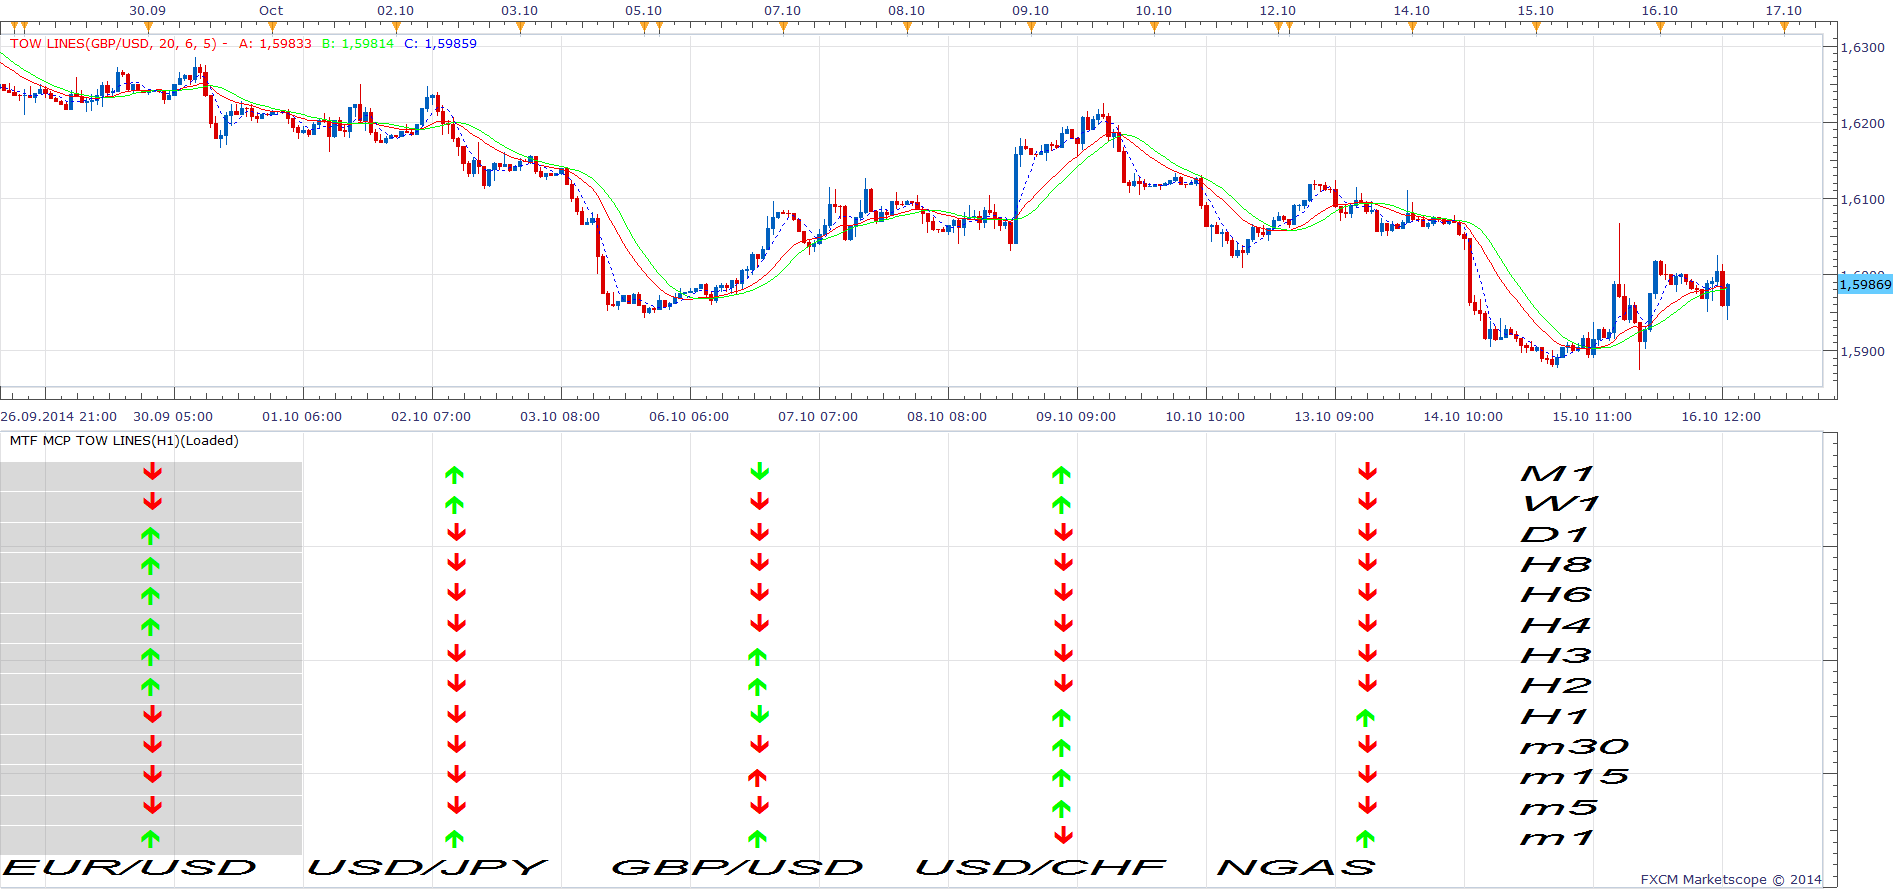Viewport: 1903px width, 889px height.
Task: Click the NGAS M1 red down arrow
Action: tap(1368, 471)
